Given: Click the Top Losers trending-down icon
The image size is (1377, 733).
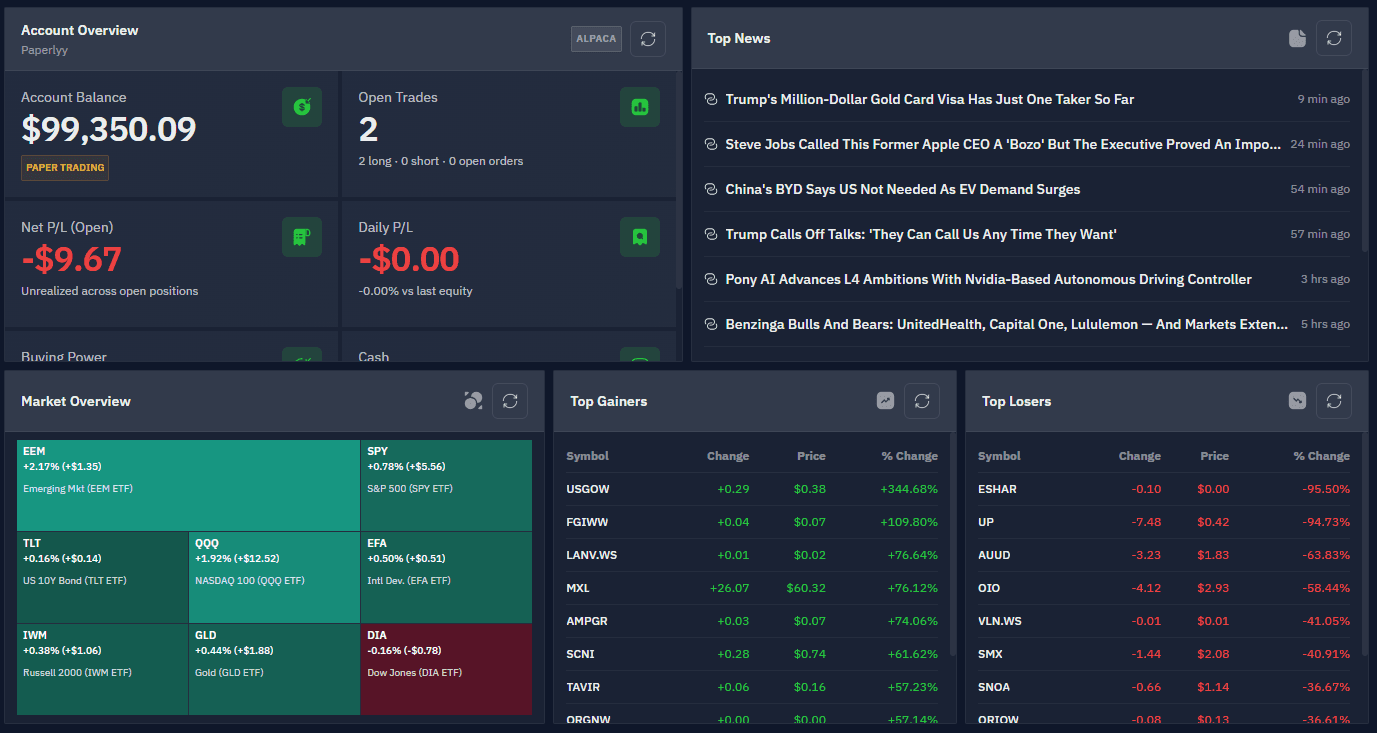Looking at the screenshot, I should [x=1297, y=401].
